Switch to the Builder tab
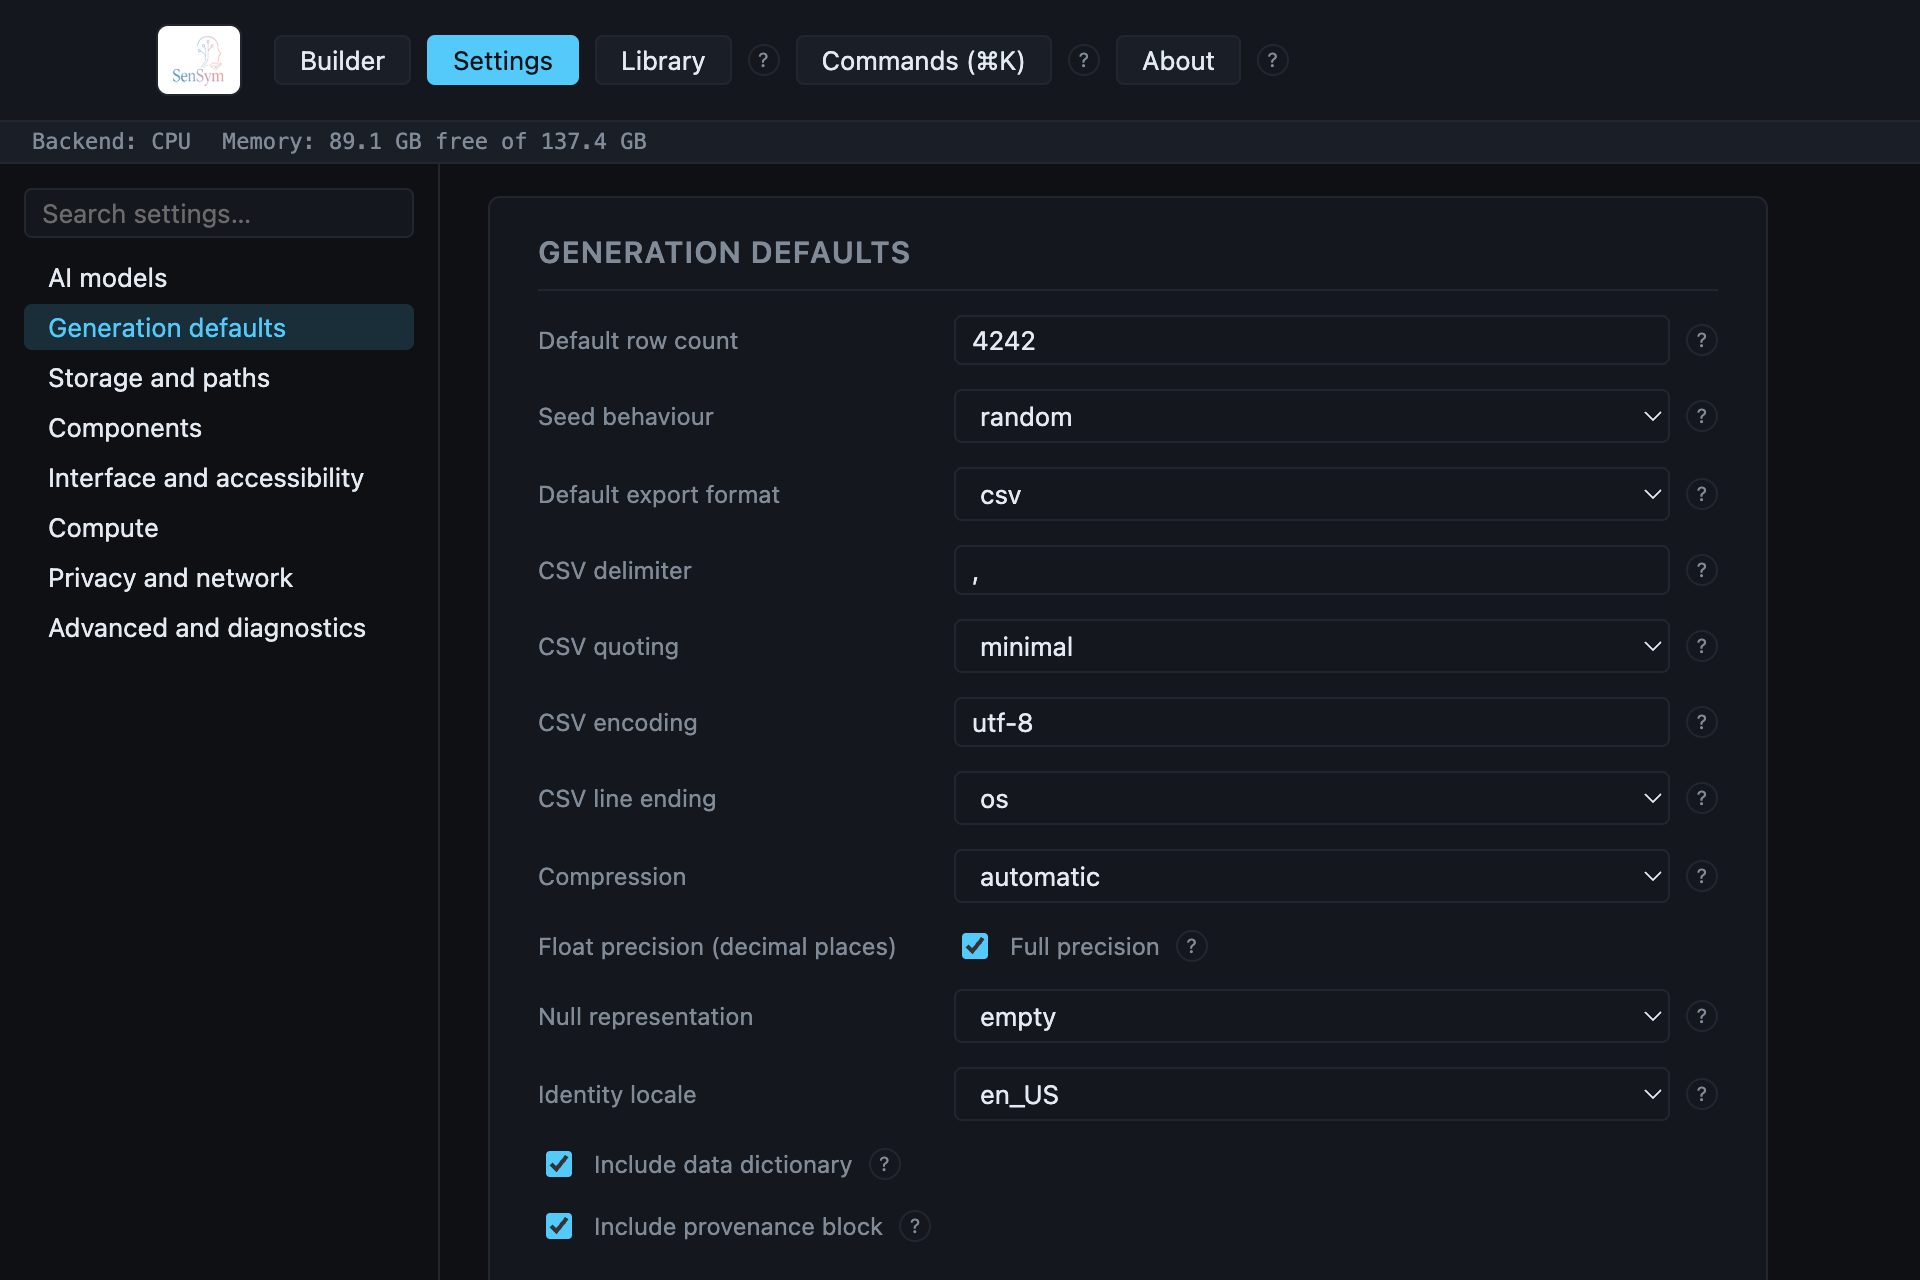 tap(342, 60)
